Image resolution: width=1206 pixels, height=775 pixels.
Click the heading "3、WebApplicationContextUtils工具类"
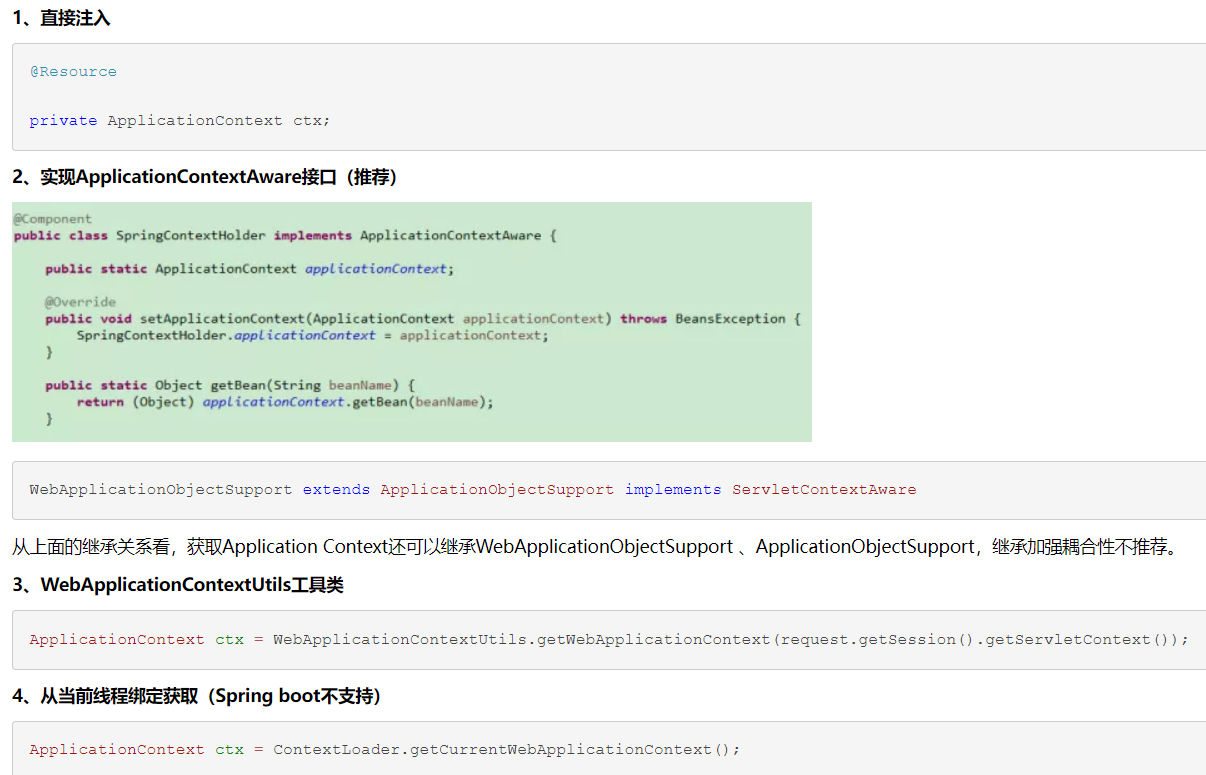[x=178, y=585]
